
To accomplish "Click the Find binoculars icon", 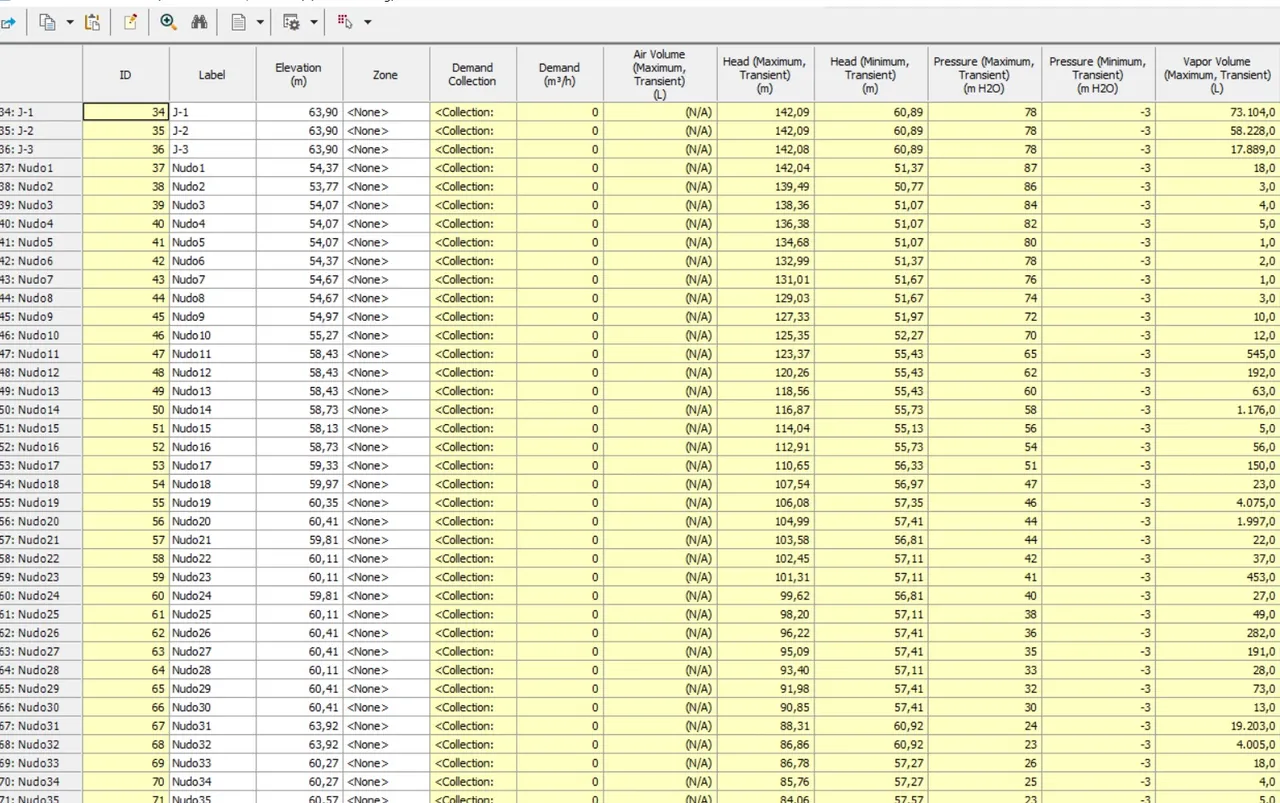I will tap(199, 22).
